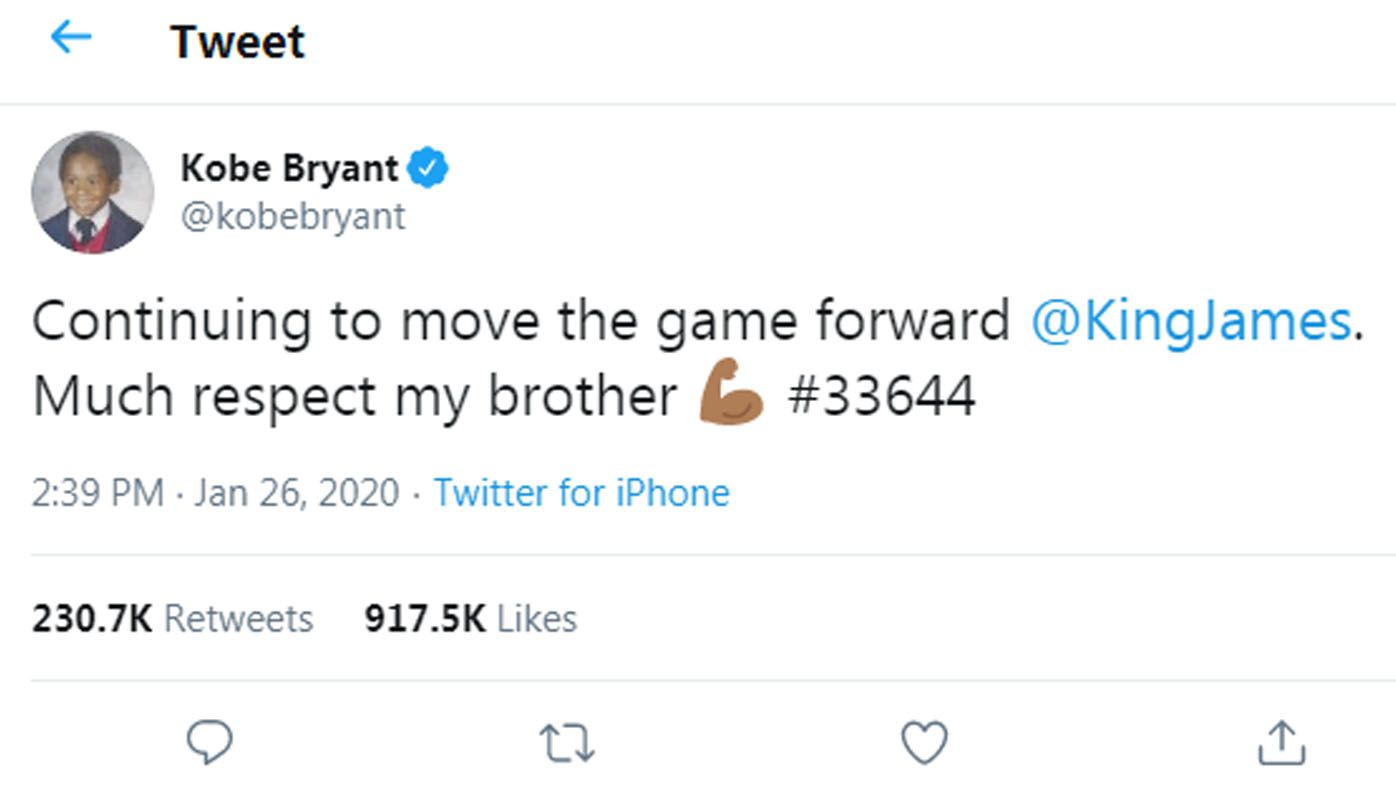
Task: Open the @KingJames mention
Action: tap(1190, 322)
